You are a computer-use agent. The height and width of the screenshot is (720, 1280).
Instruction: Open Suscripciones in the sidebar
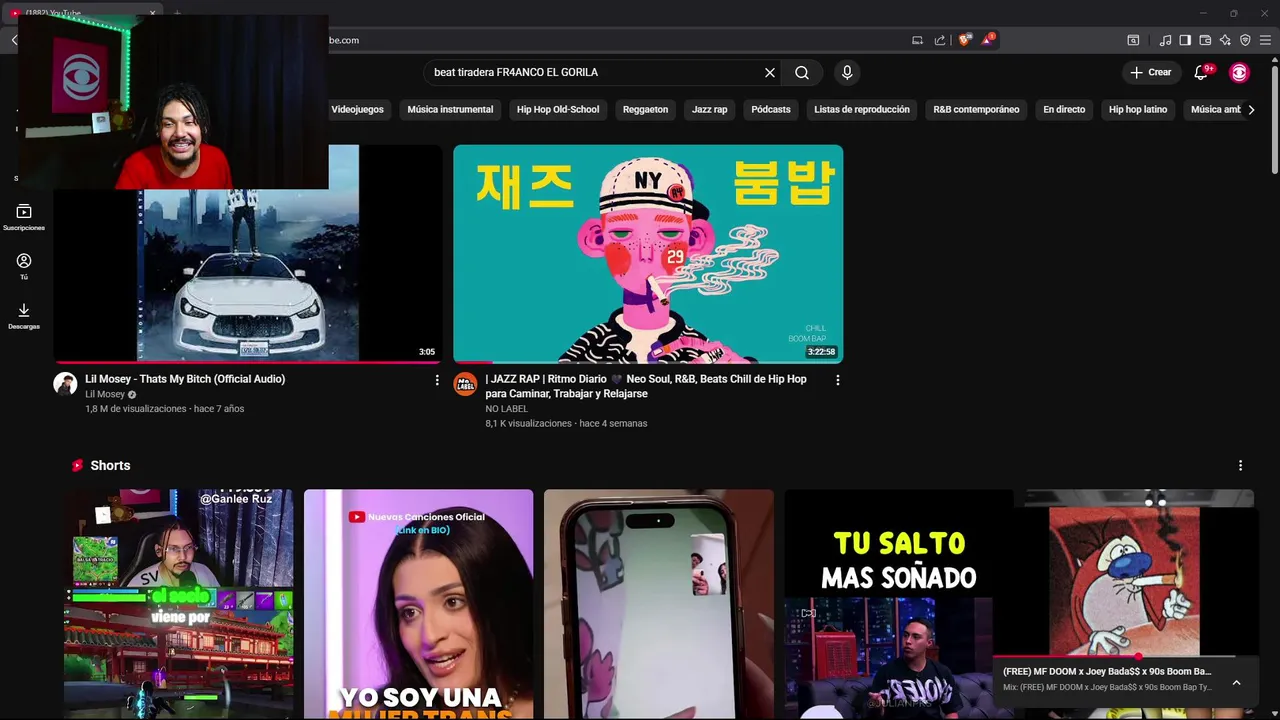point(24,217)
